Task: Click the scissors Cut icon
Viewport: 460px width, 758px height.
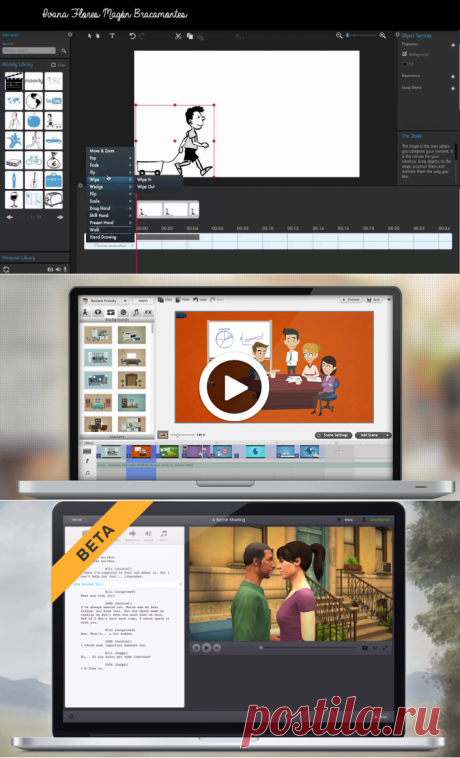Action: click(x=178, y=36)
